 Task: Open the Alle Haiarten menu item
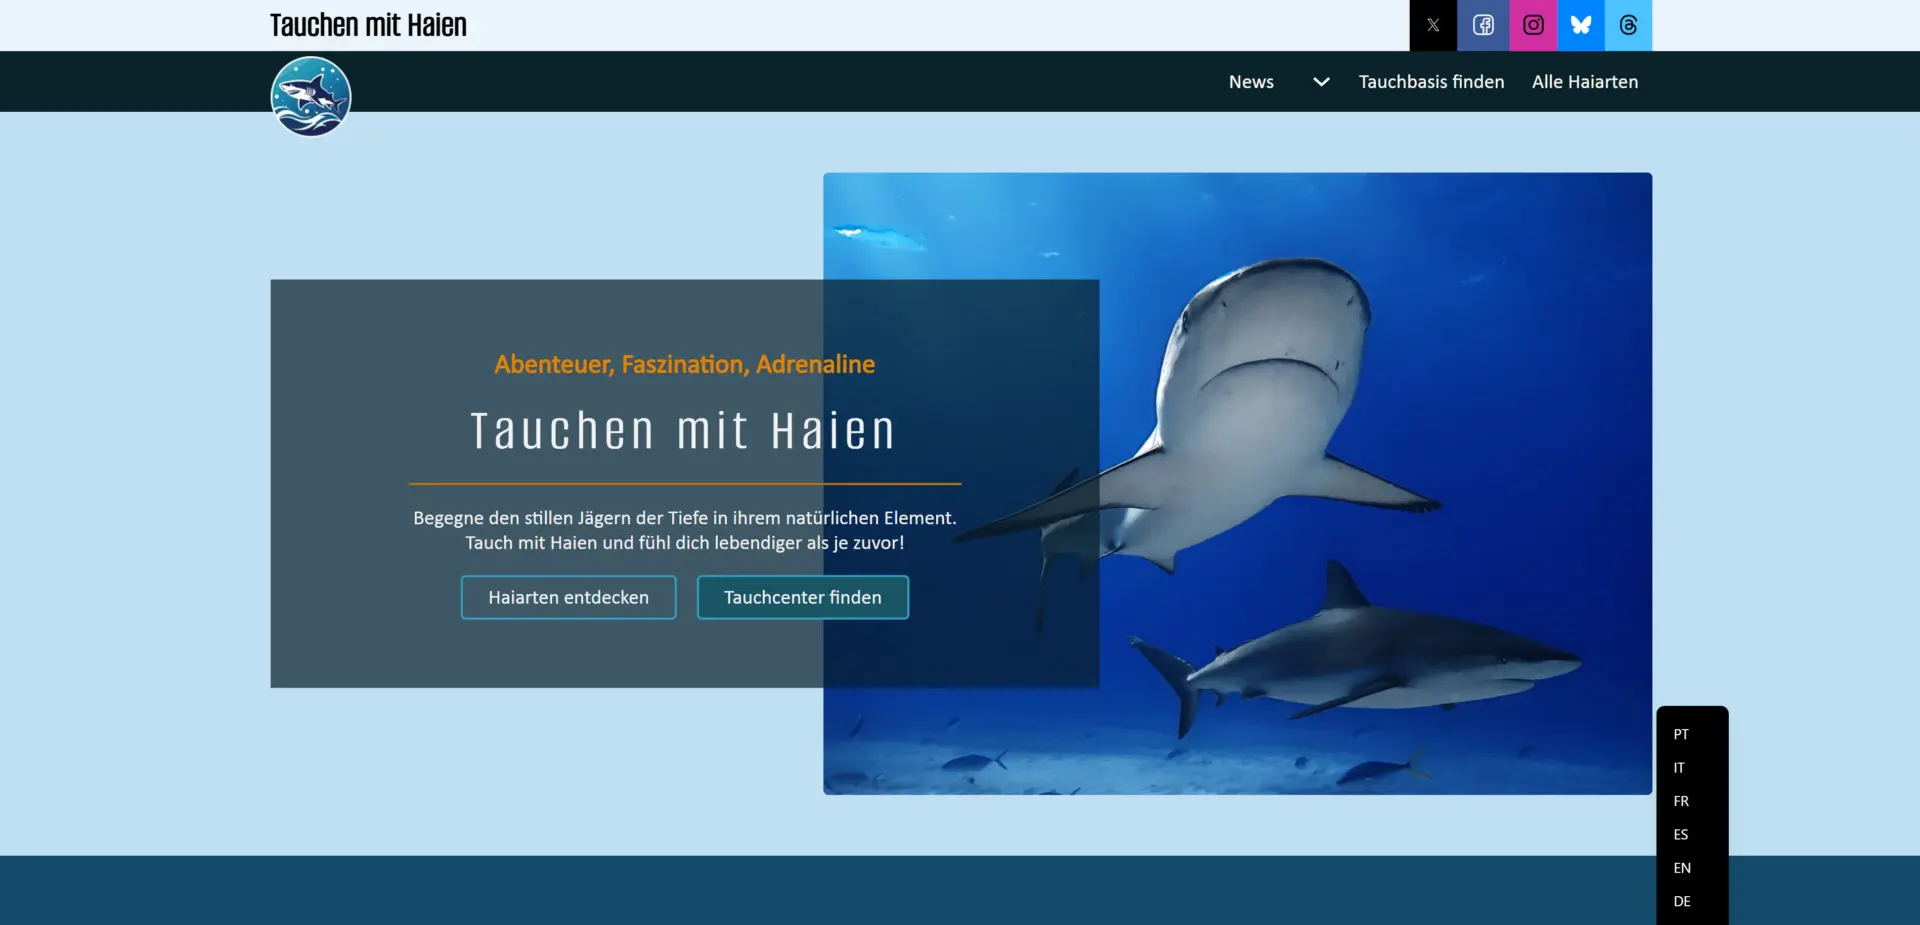click(x=1585, y=82)
